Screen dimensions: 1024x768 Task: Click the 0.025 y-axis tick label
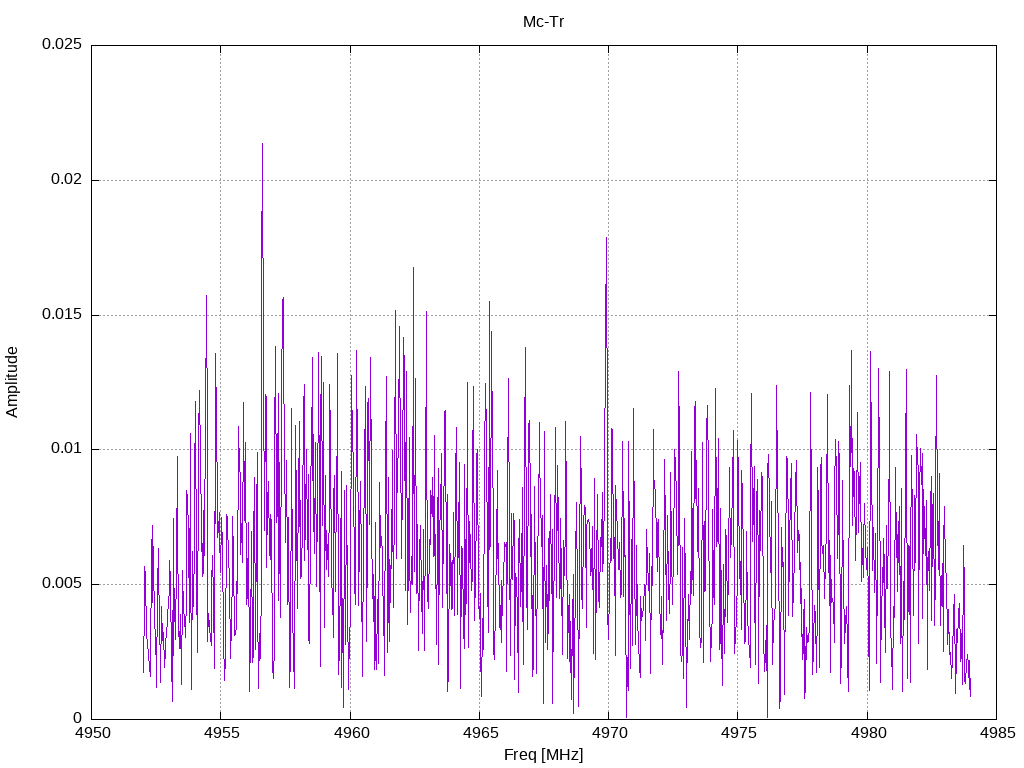(62, 44)
